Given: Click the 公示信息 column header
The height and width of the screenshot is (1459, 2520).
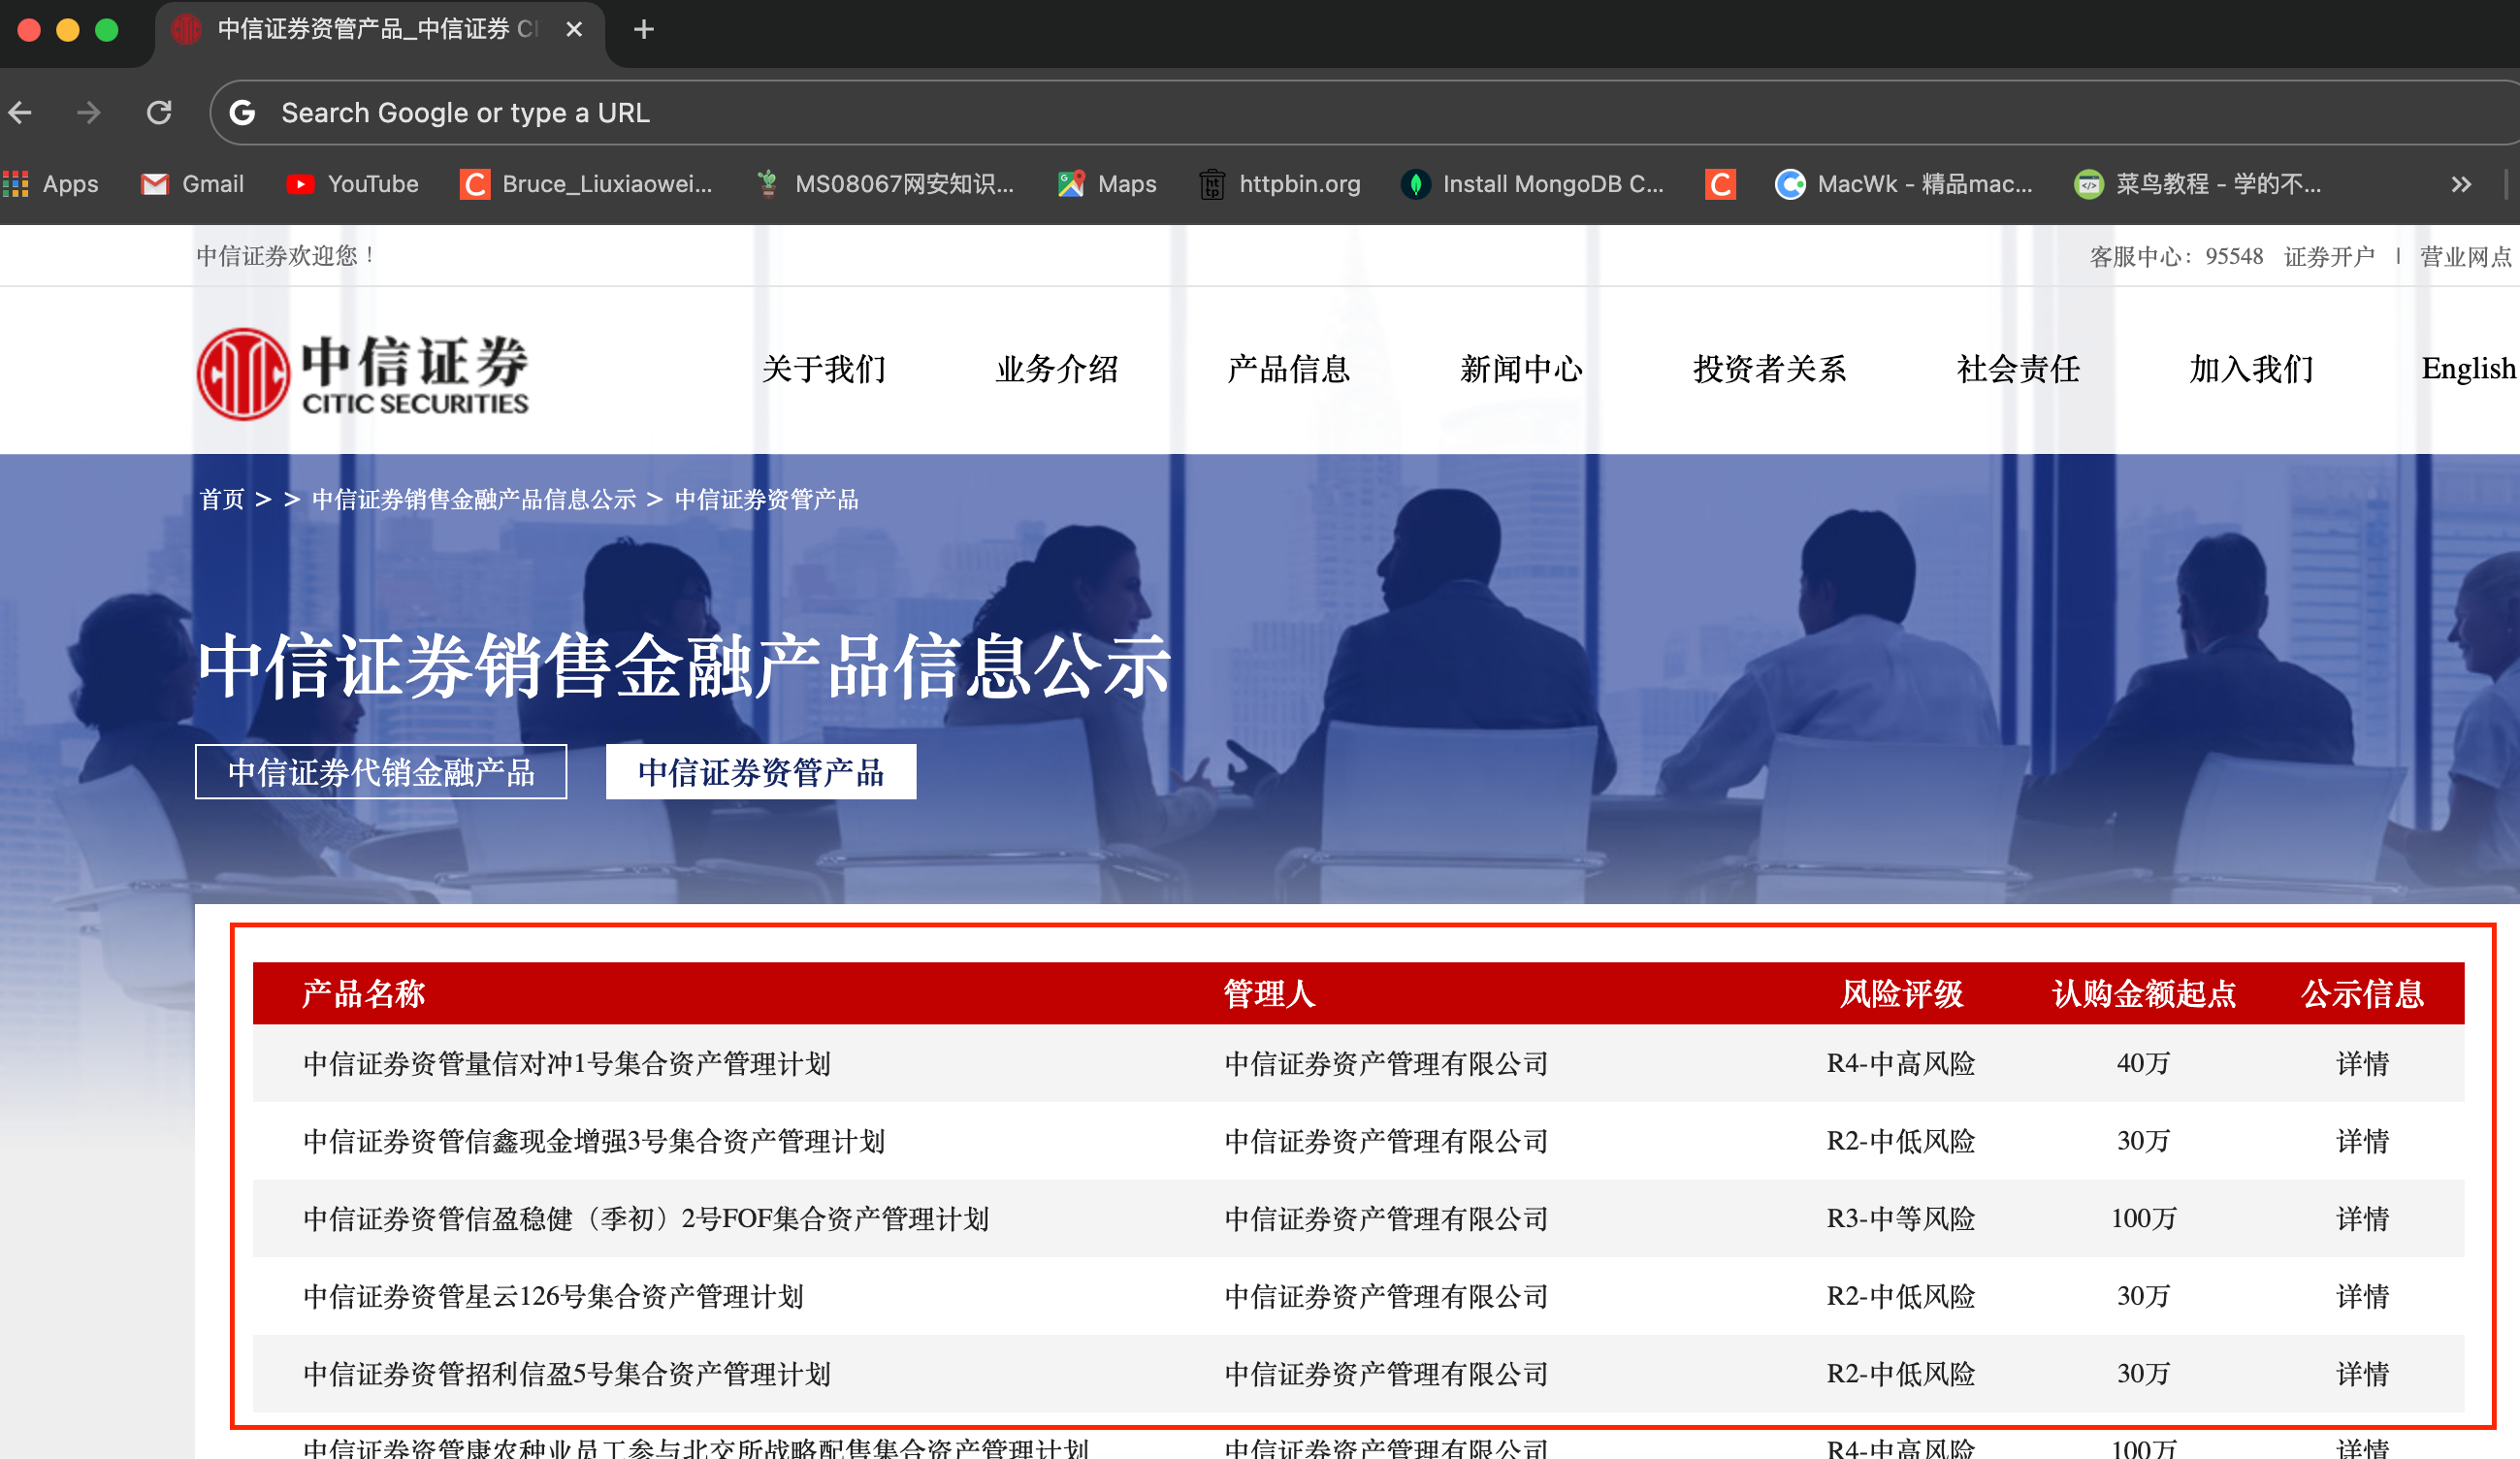Looking at the screenshot, I should [x=2362, y=994].
